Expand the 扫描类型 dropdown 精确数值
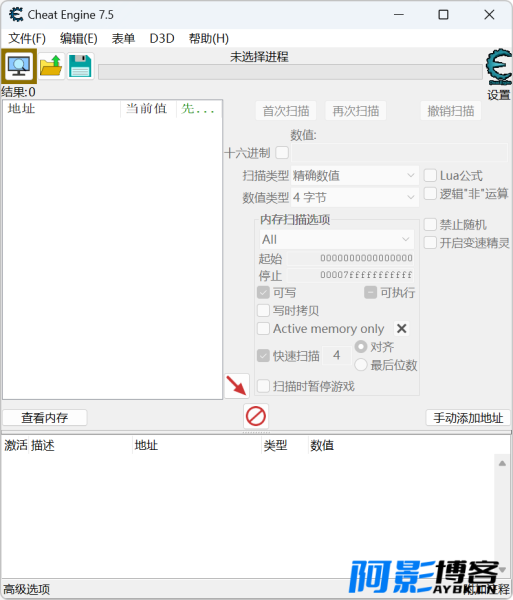The height and width of the screenshot is (600, 513). 355,176
